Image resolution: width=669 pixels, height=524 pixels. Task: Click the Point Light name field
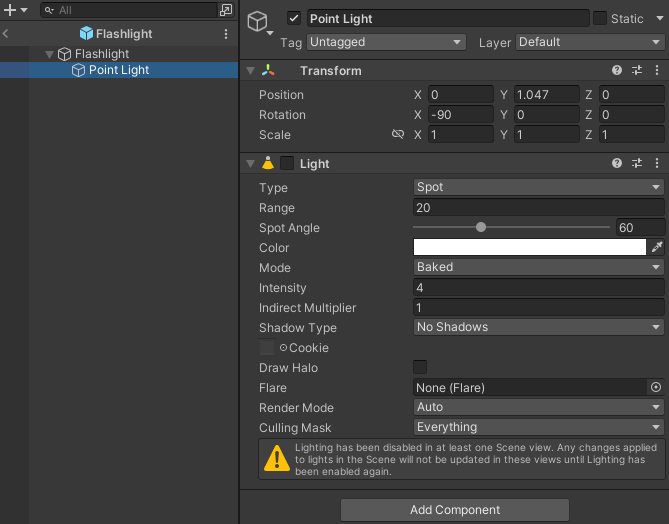[x=448, y=19]
